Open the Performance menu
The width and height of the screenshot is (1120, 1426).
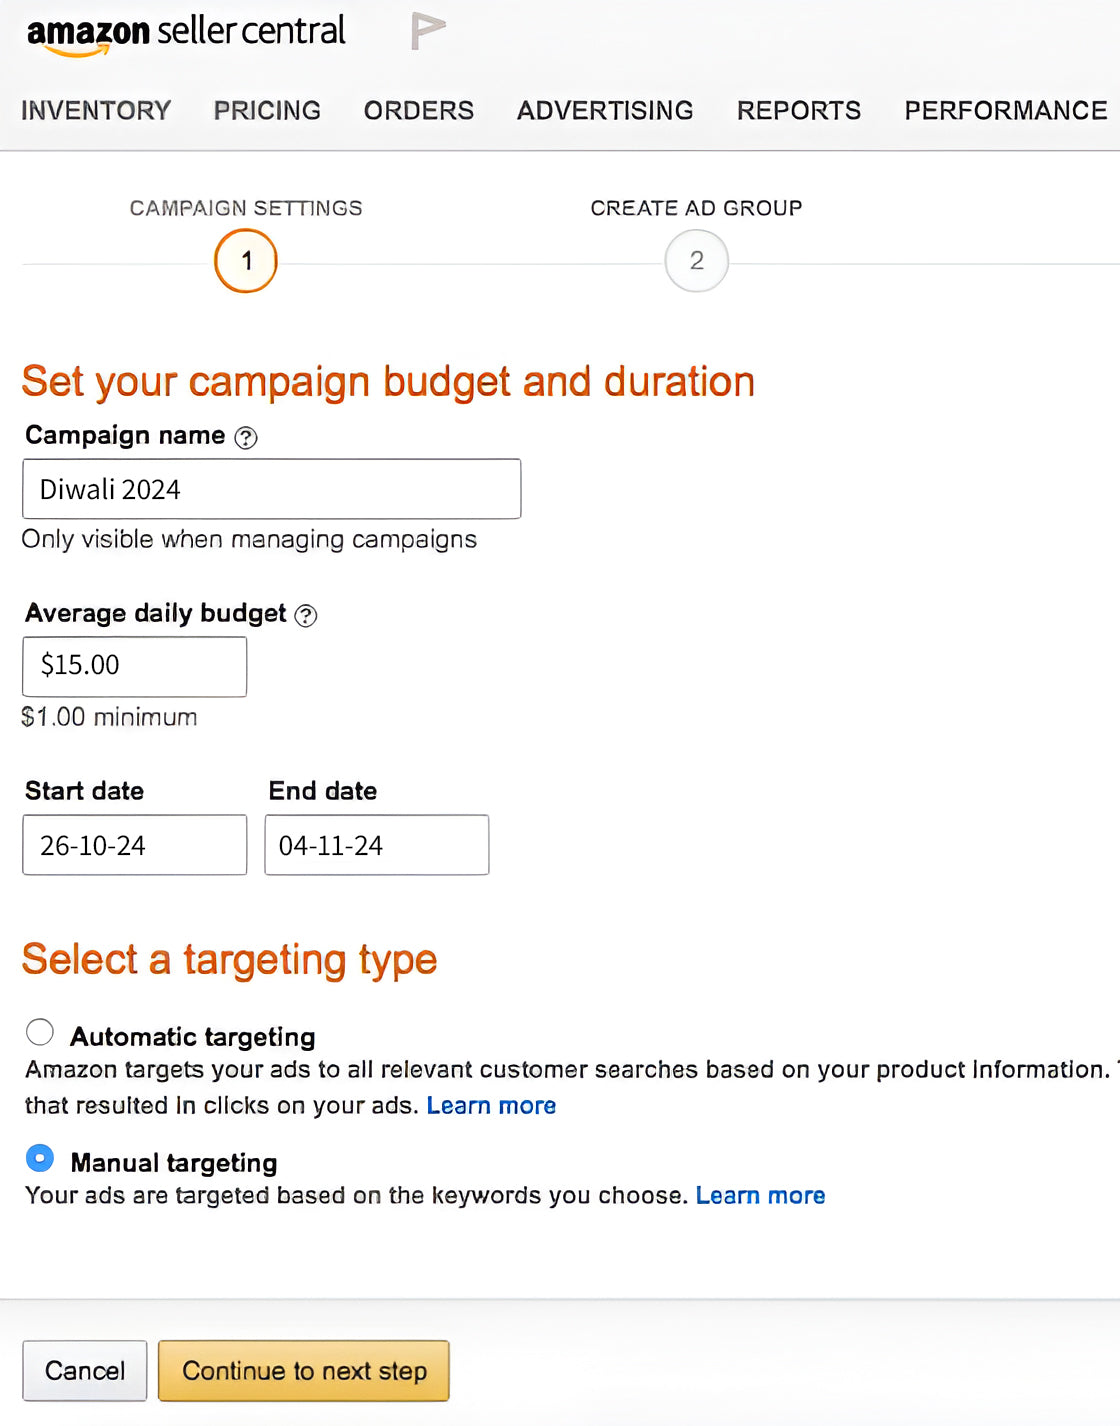(1006, 110)
